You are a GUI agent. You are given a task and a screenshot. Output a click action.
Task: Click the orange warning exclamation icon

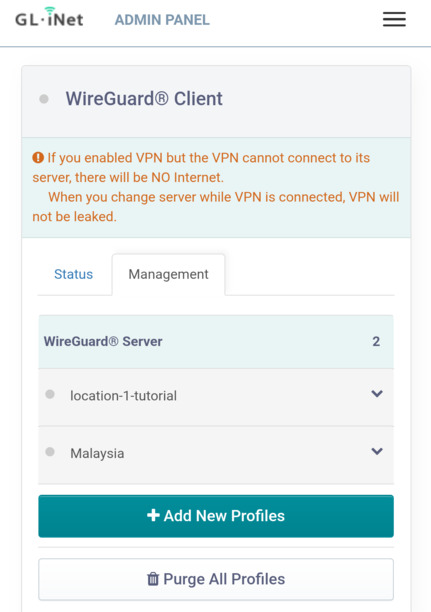coord(38,158)
